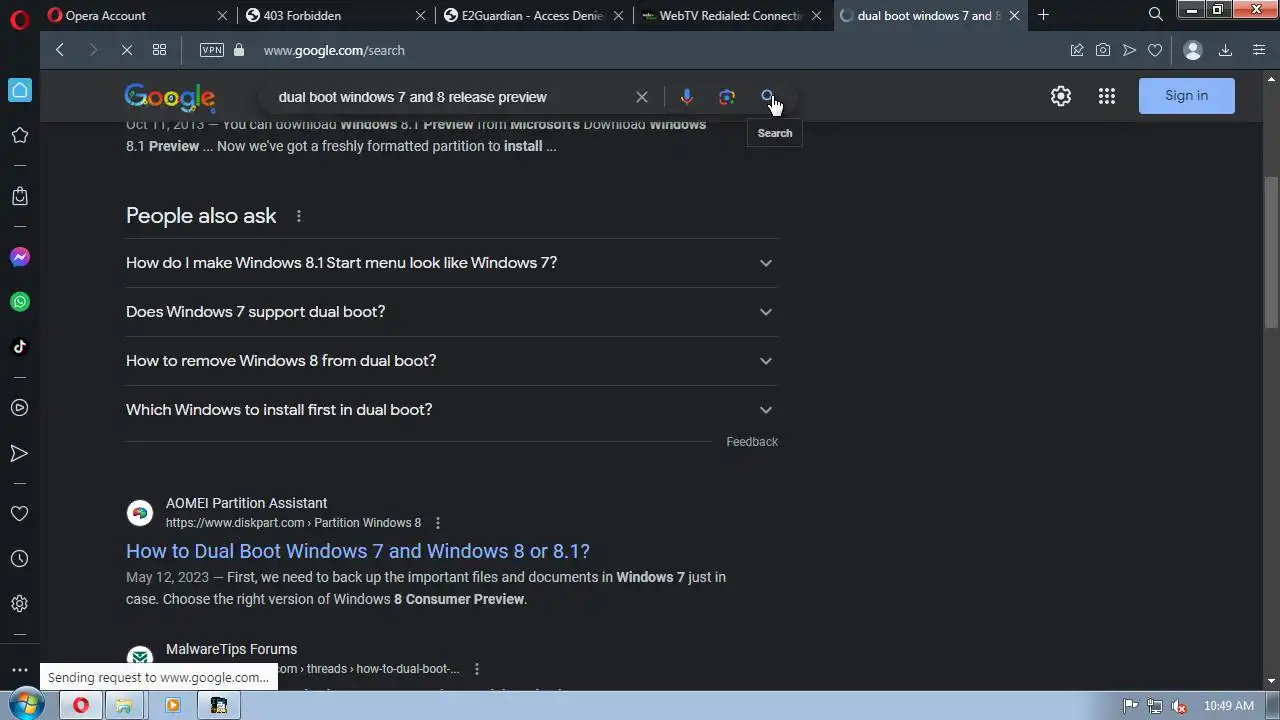Click the page vertical scrollbar thumb

point(1271,252)
